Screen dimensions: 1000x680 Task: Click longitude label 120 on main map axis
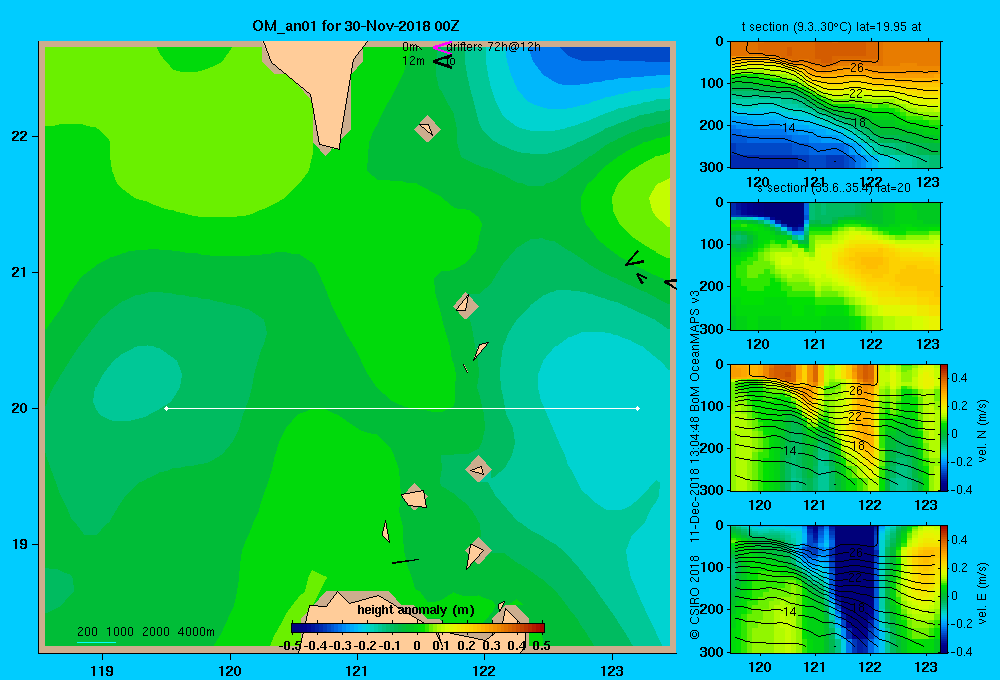pos(230,670)
